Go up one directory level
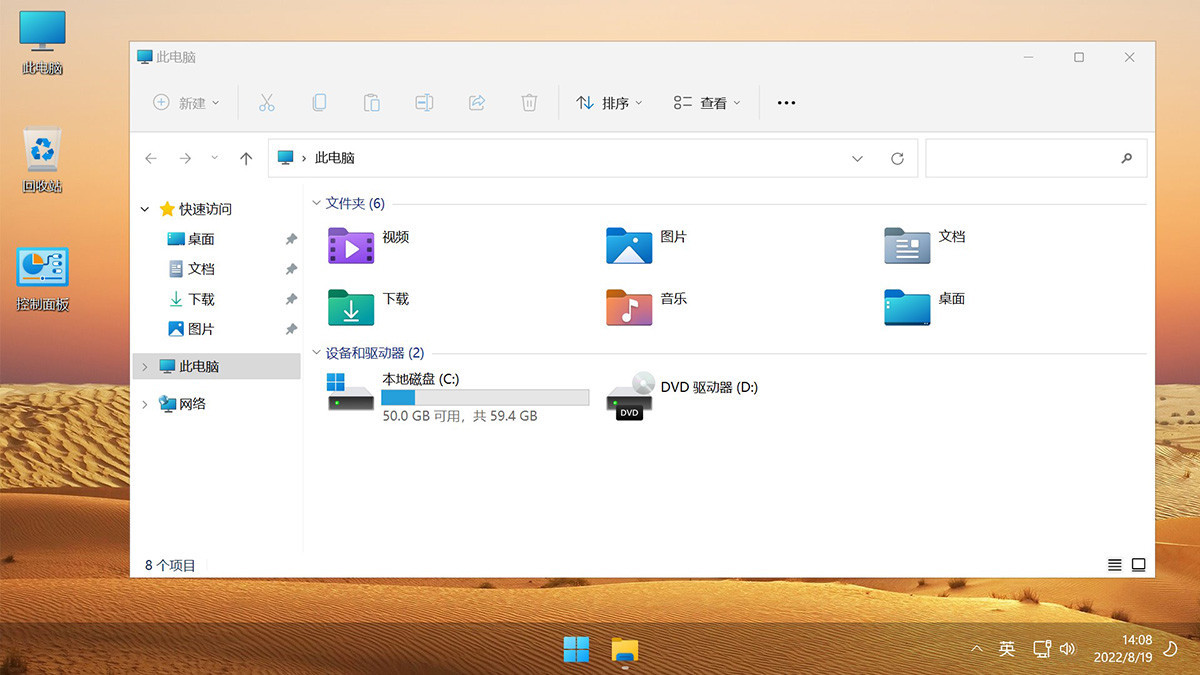1200x675 pixels. [x=246, y=158]
